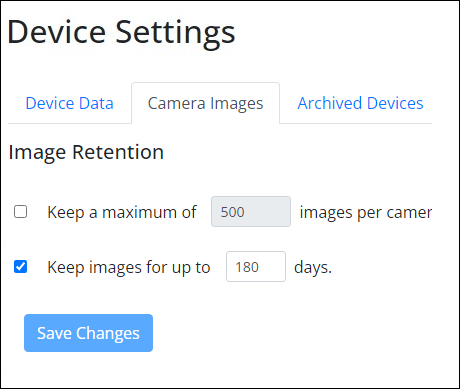Toggle the checked day-based retention checkbox
This screenshot has height=389, width=460.
click(x=21, y=267)
